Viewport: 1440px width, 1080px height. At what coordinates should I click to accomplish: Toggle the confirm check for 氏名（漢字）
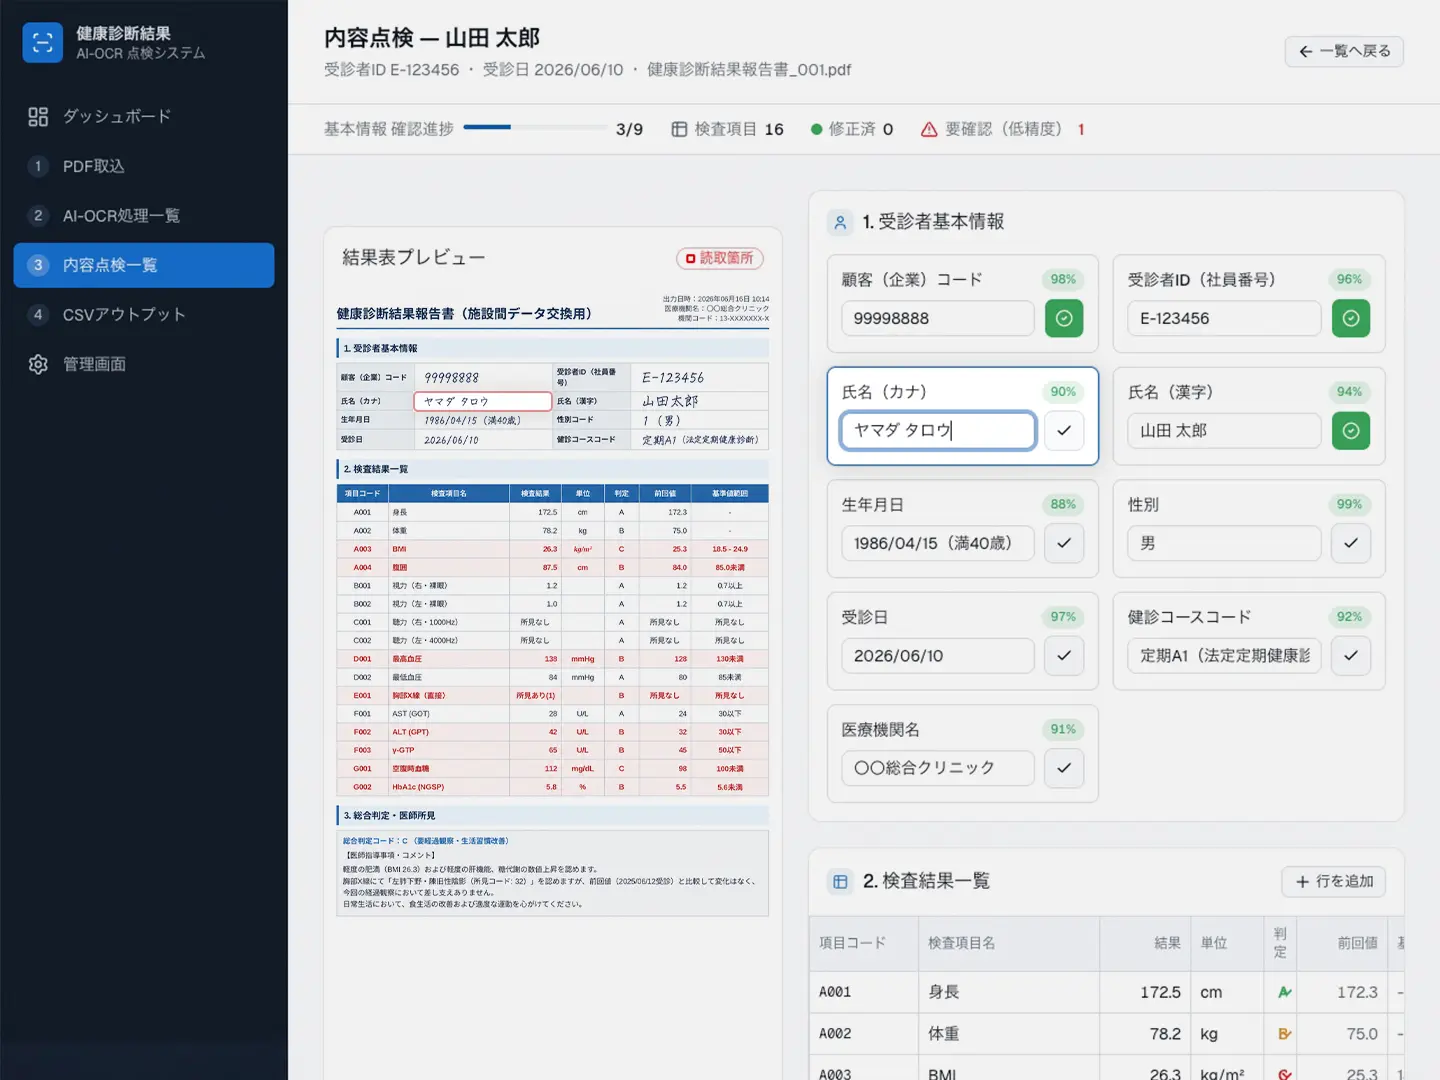1351,431
